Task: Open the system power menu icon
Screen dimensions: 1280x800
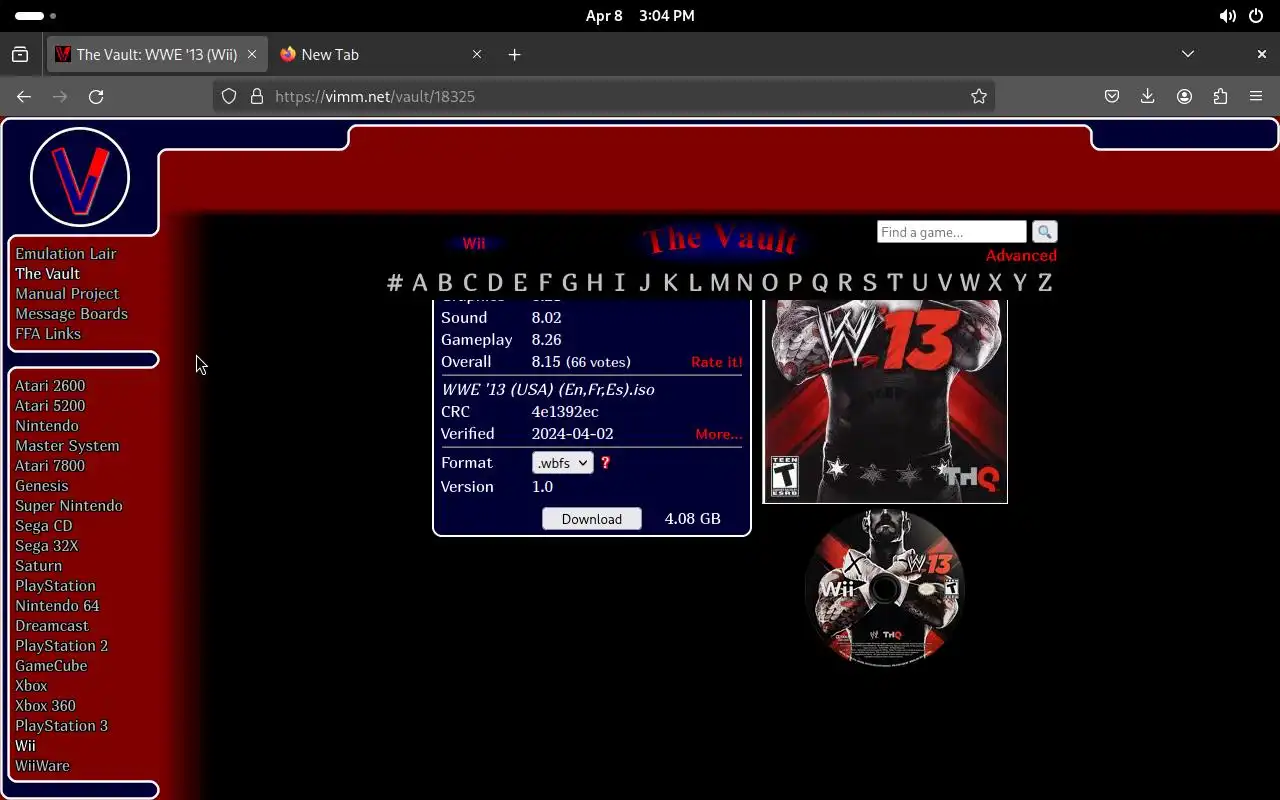Action: pos(1255,16)
